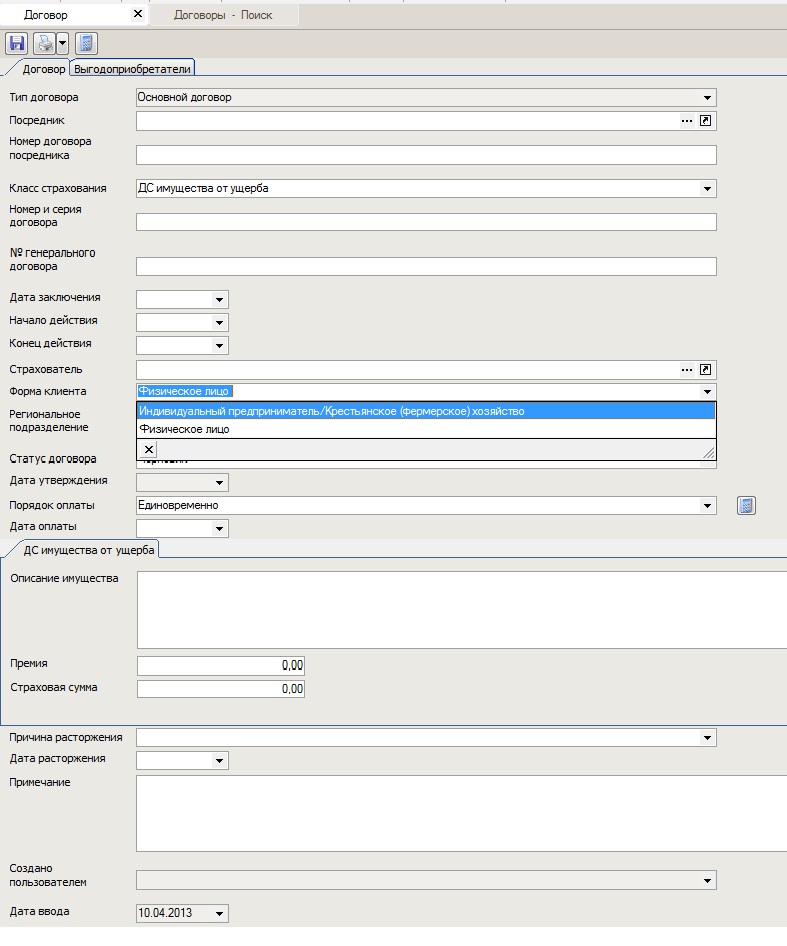Viewport: 787px width, 946px height.
Task: Click the calculator icon in top toolbar
Action: pyautogui.click(x=87, y=43)
